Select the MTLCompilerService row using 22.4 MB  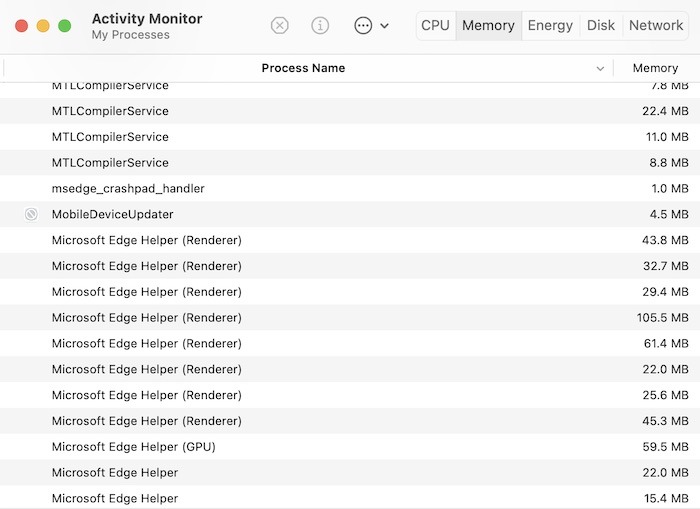[350, 111]
